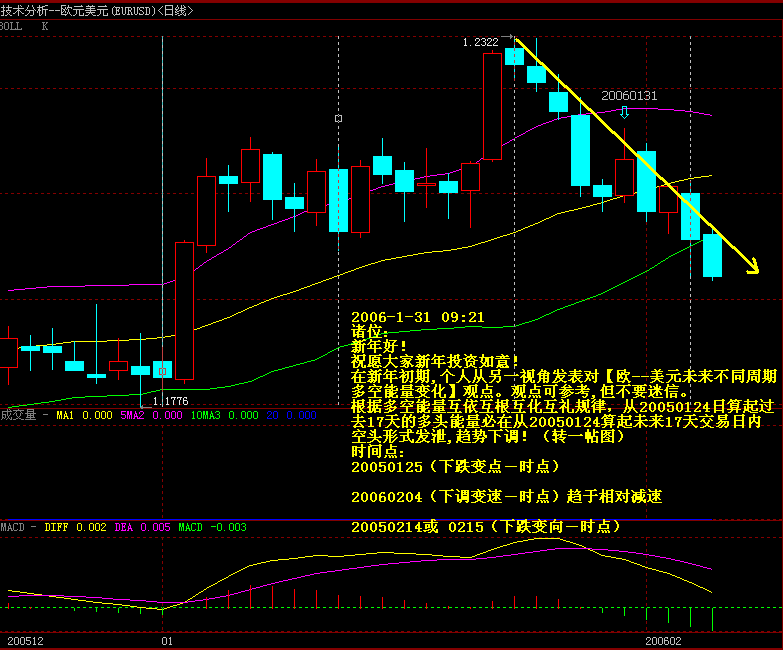Click the green 10MA3 0.000 value
The width and height of the screenshot is (783, 650).
[x=225, y=415]
